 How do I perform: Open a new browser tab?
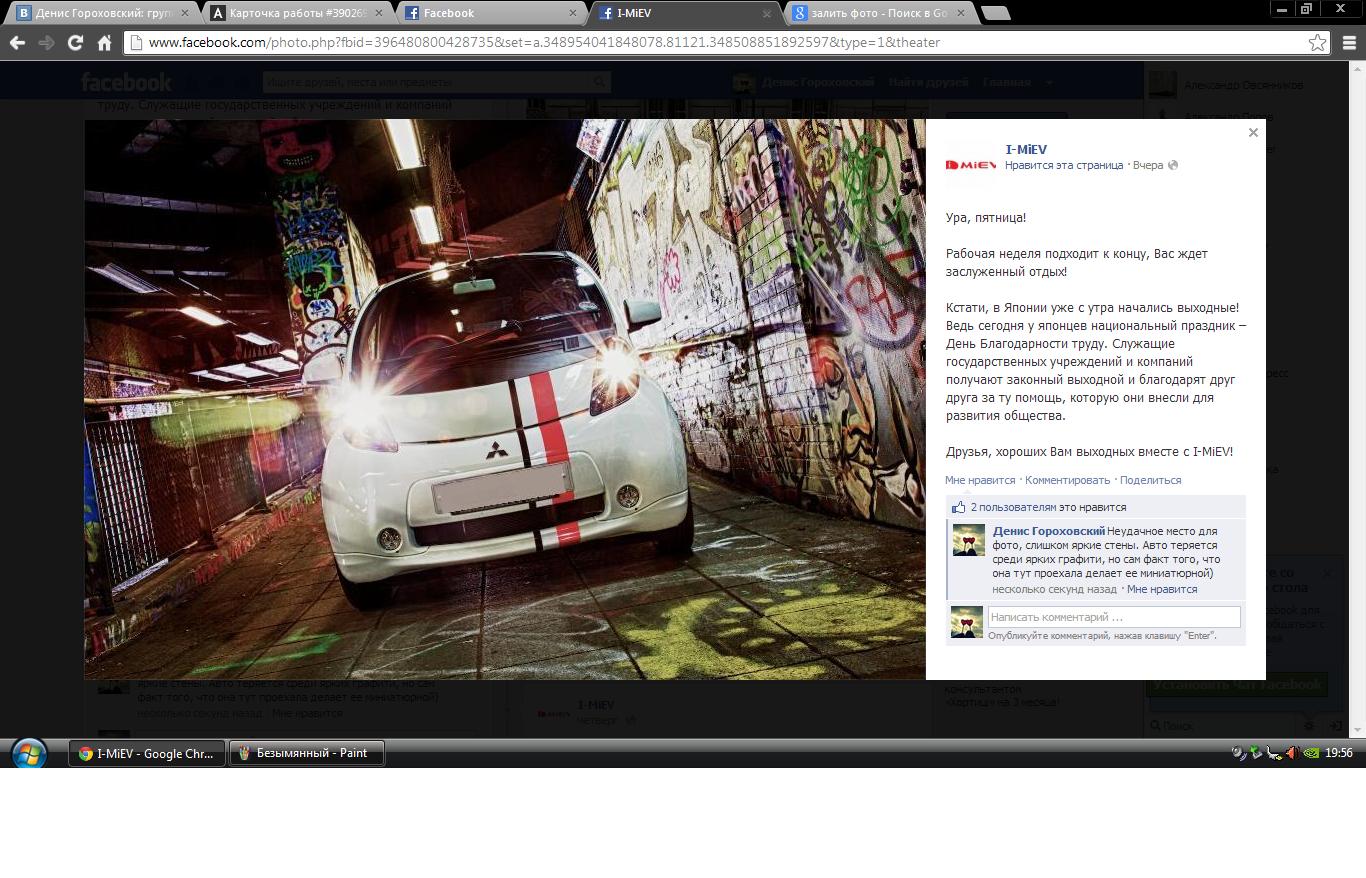(995, 13)
